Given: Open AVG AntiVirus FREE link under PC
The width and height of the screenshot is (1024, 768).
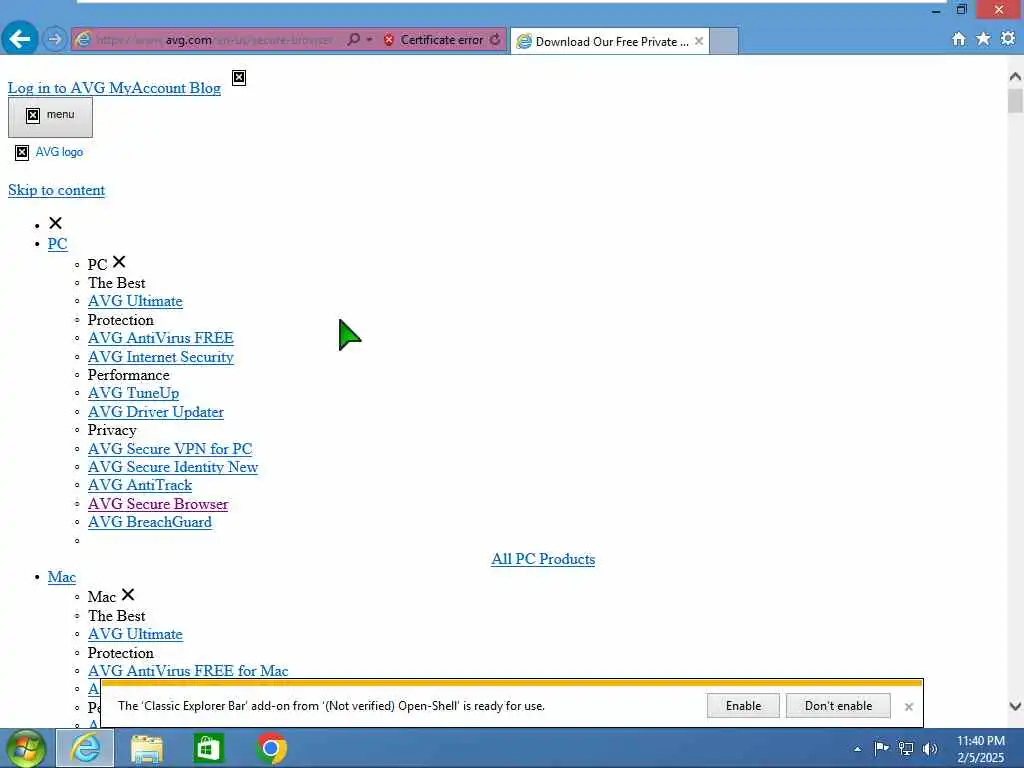Looking at the screenshot, I should pos(161,338).
